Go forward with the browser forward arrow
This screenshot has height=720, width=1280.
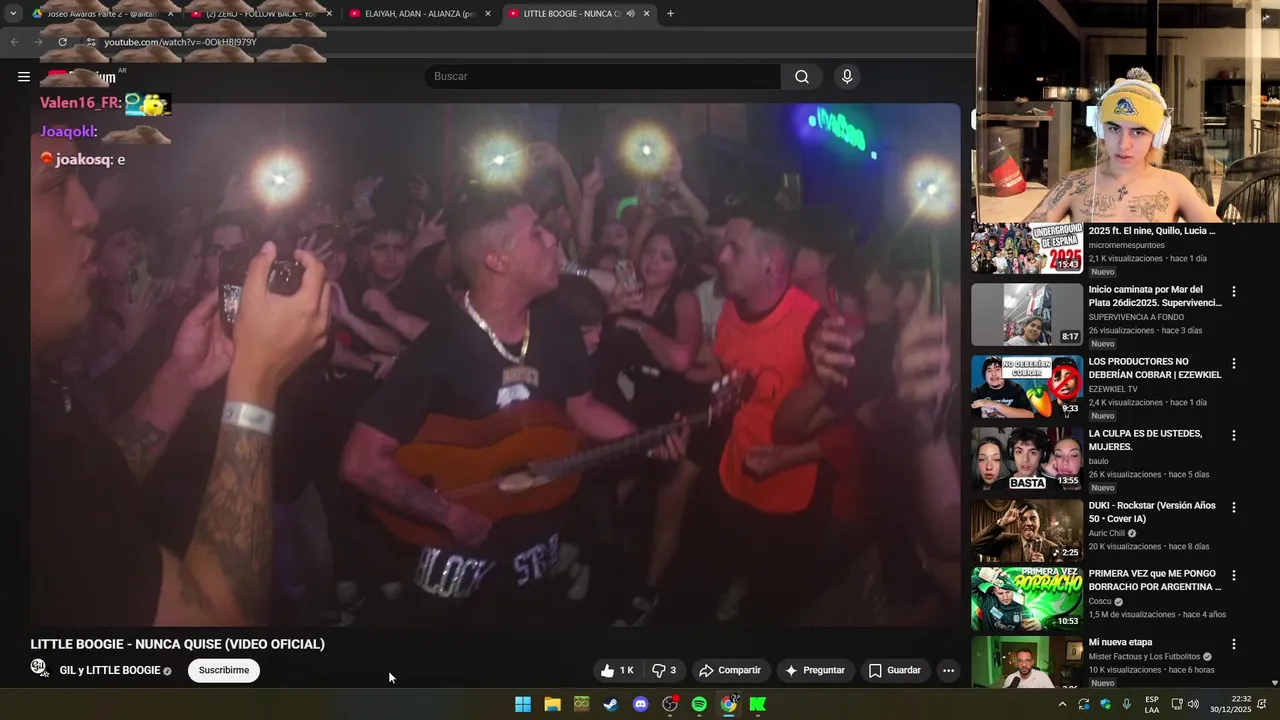point(38,42)
